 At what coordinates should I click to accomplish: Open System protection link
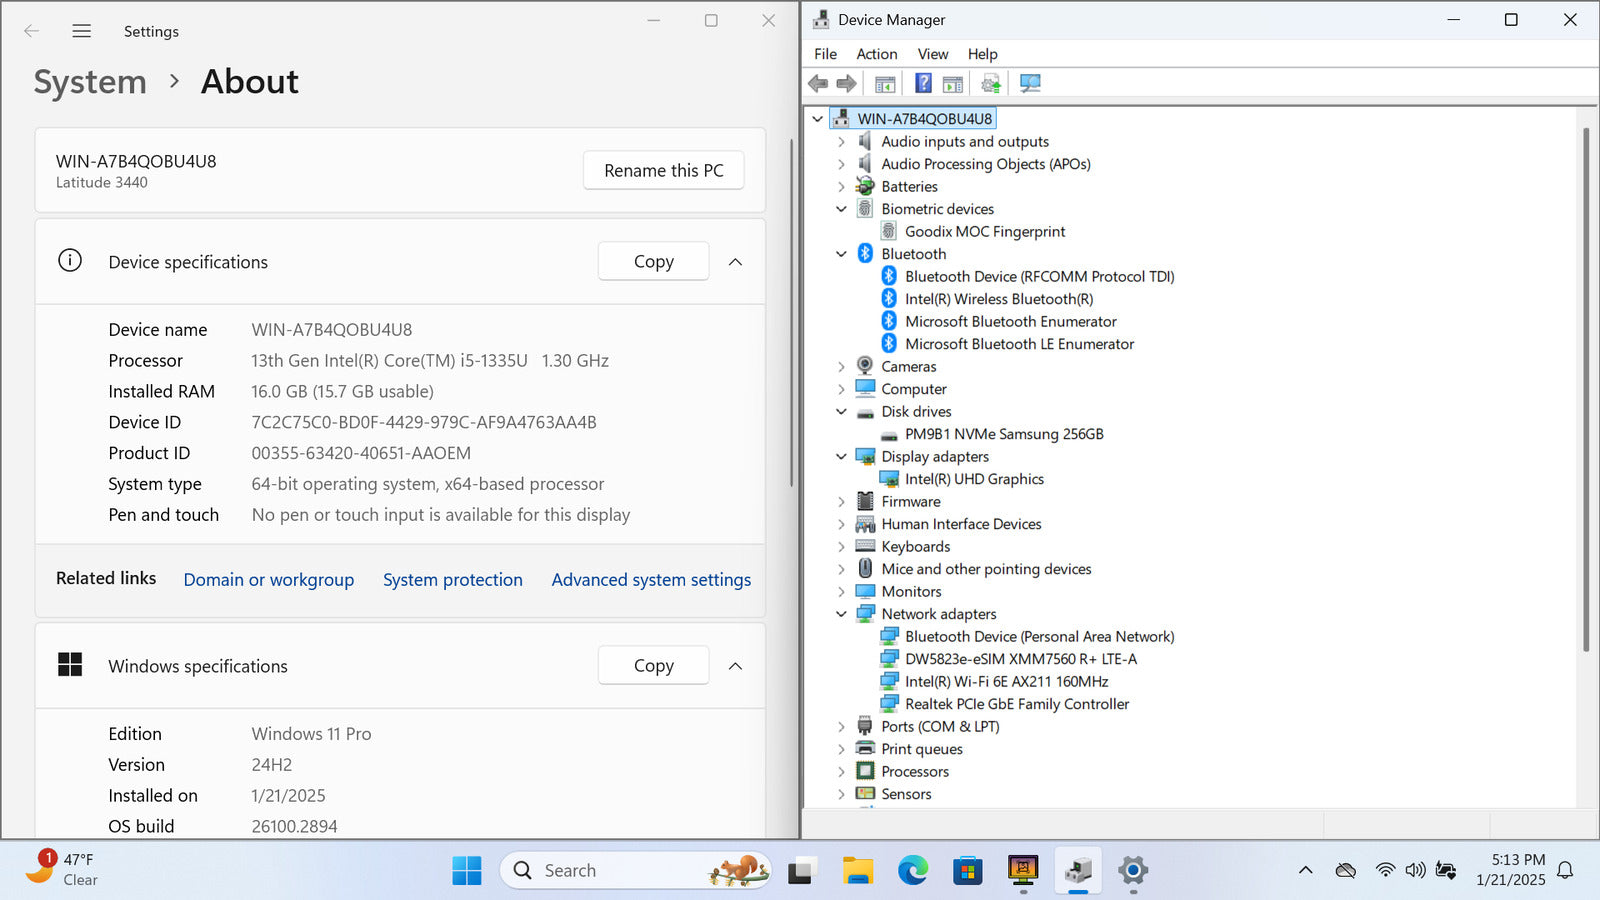453,580
